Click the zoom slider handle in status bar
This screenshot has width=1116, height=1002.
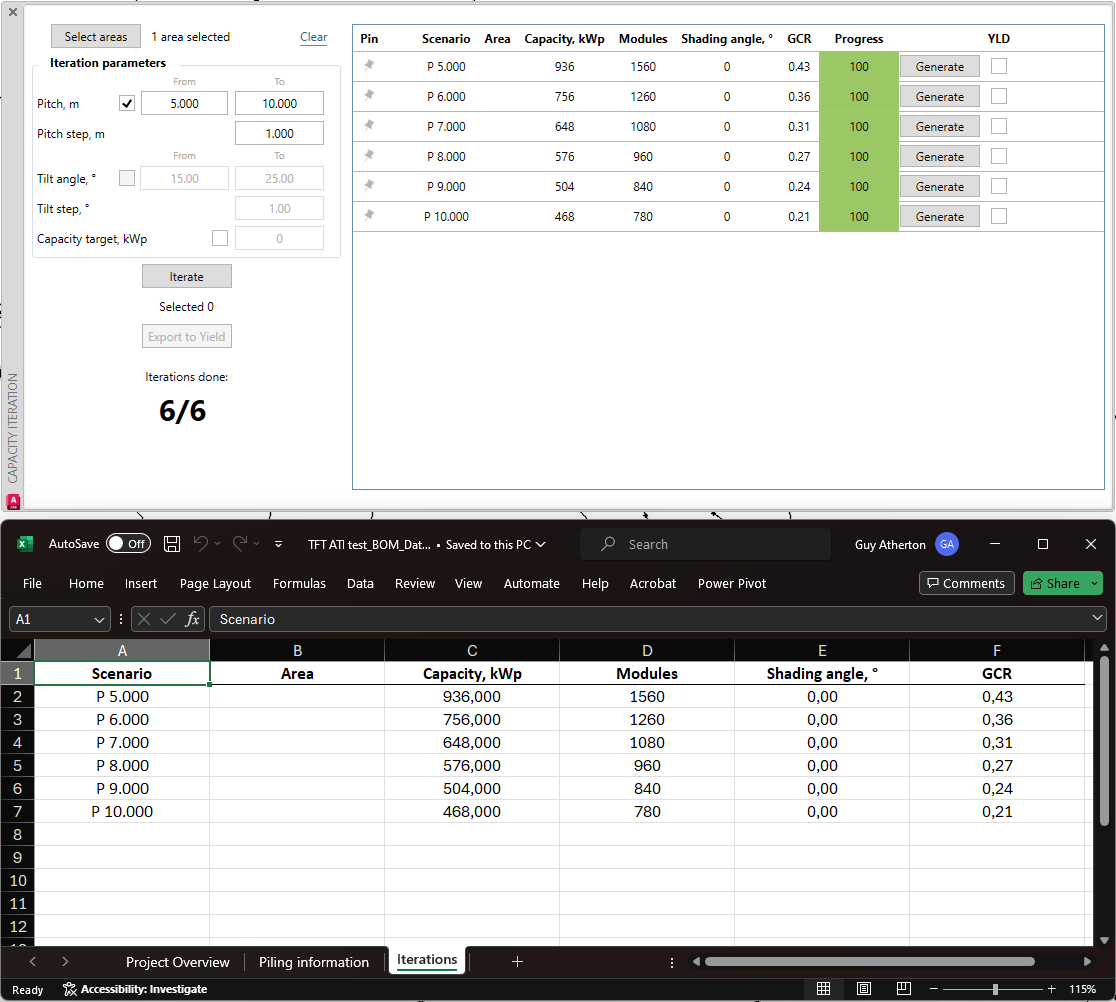coord(995,989)
